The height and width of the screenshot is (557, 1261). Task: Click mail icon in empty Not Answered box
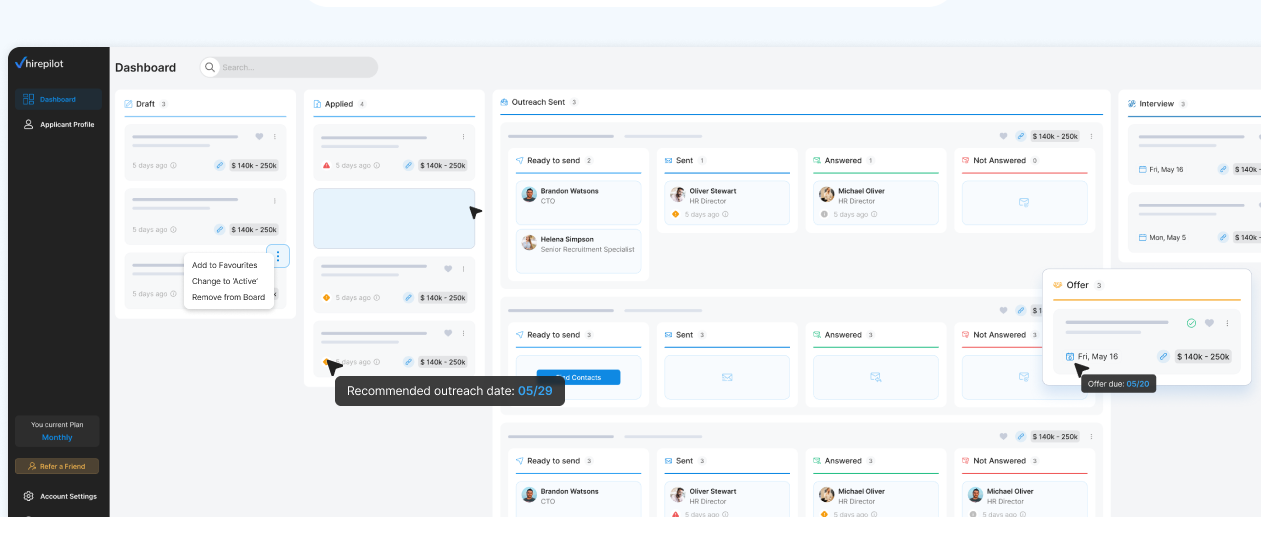1024,202
